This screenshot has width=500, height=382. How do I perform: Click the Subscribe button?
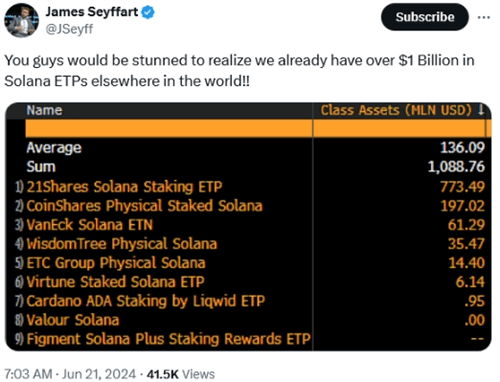pos(425,17)
